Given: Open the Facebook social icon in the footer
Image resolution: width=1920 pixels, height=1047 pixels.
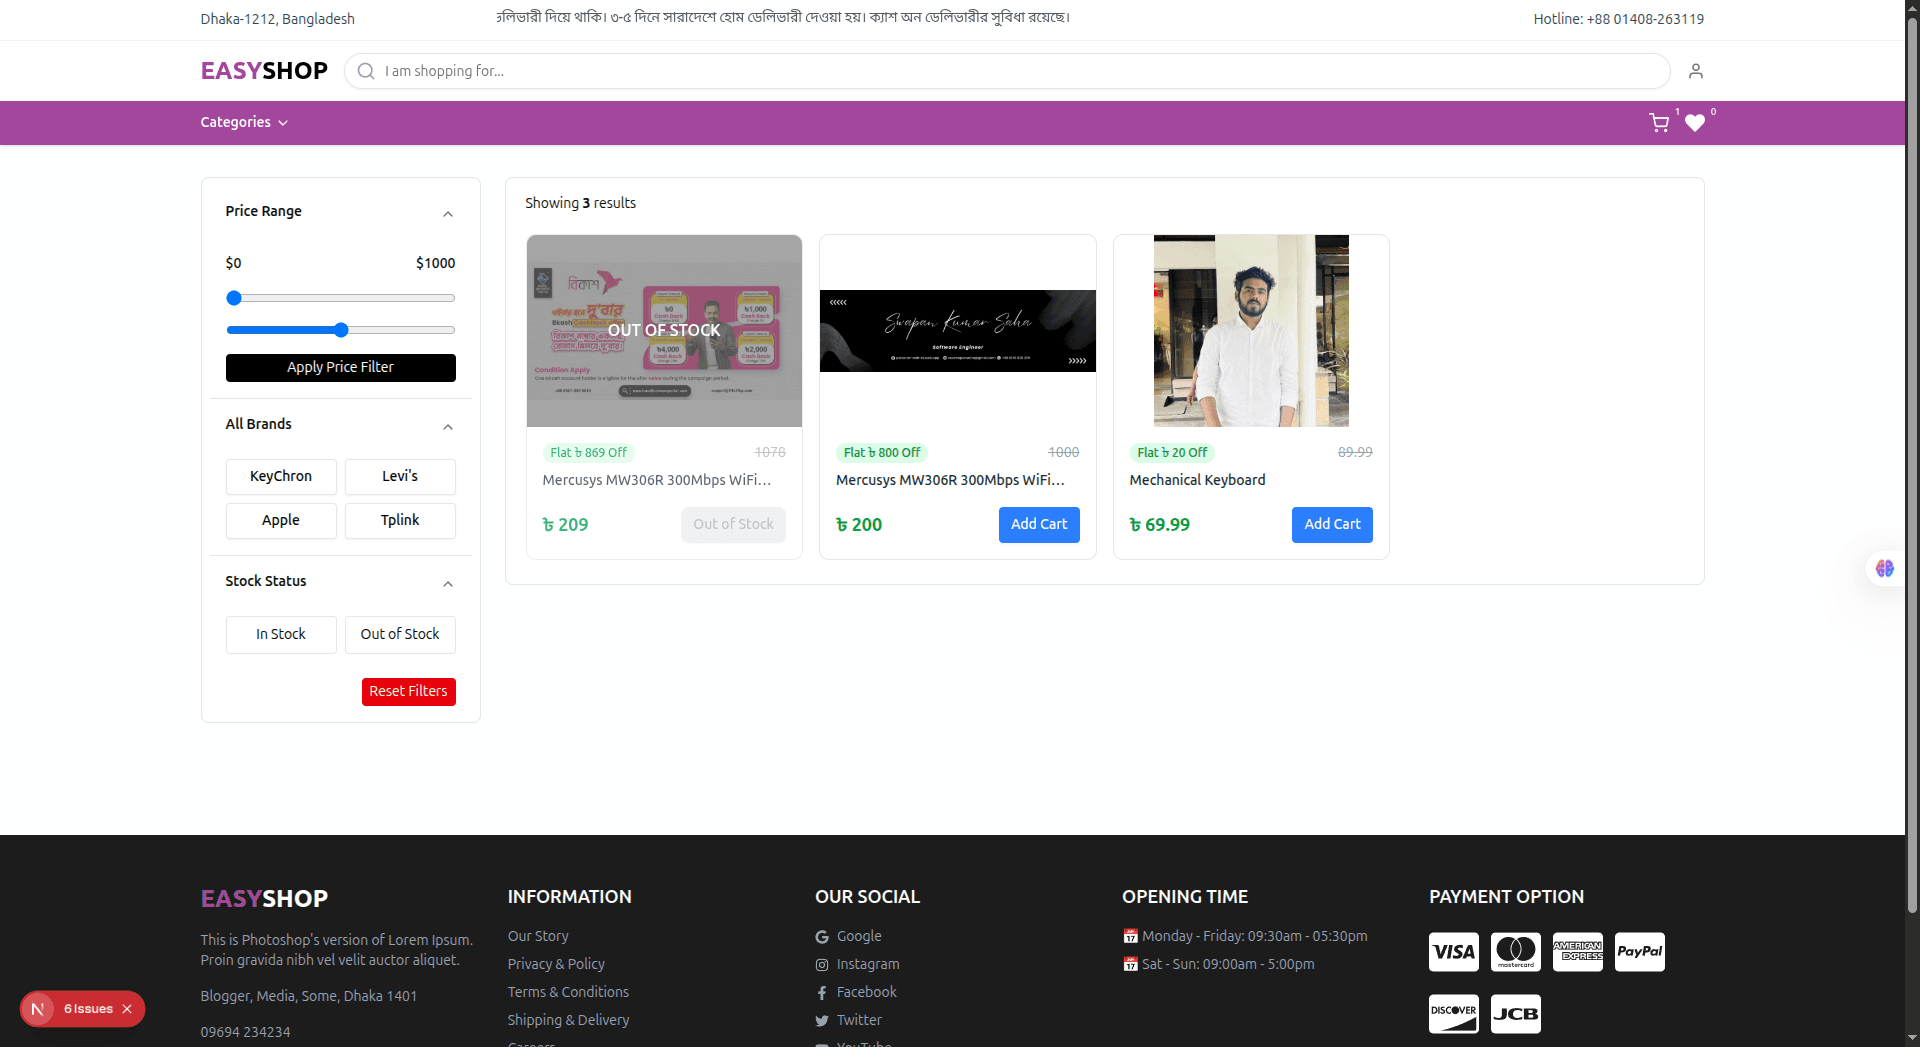Looking at the screenshot, I should click(821, 992).
